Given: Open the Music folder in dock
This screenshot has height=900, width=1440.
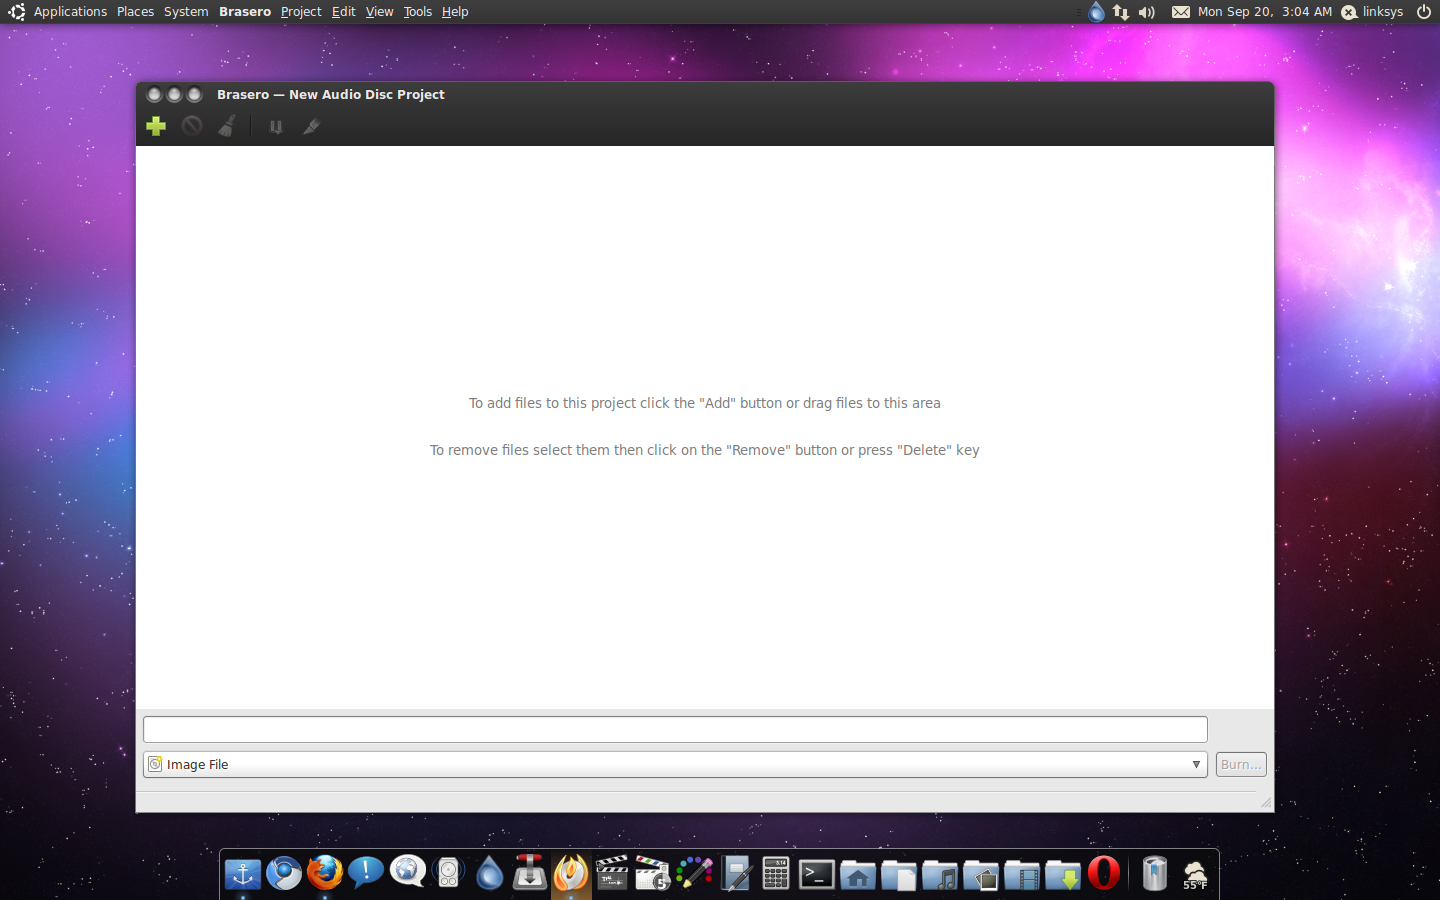Looking at the screenshot, I should point(940,875).
